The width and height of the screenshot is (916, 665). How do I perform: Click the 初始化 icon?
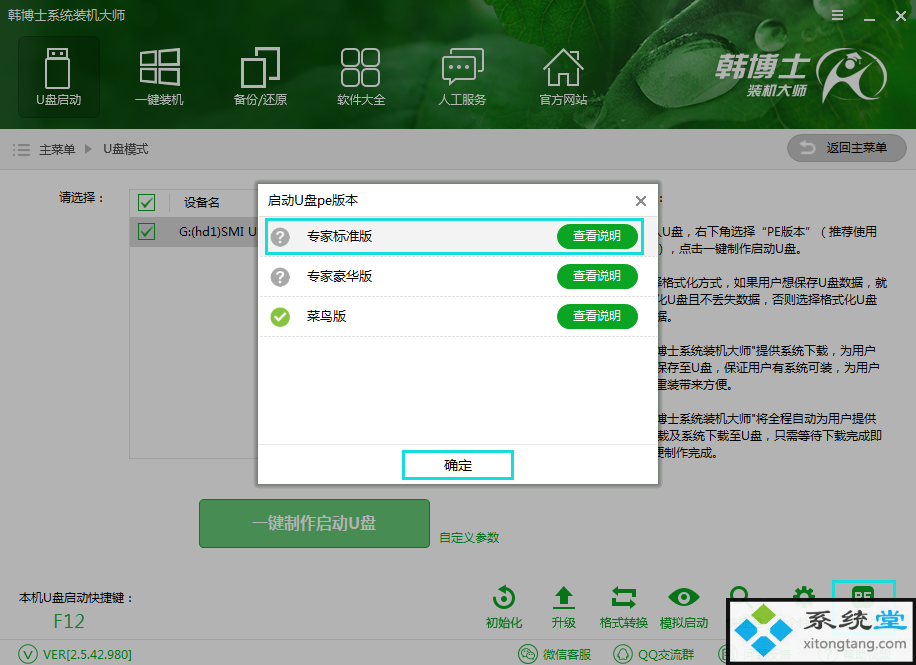pos(504,607)
